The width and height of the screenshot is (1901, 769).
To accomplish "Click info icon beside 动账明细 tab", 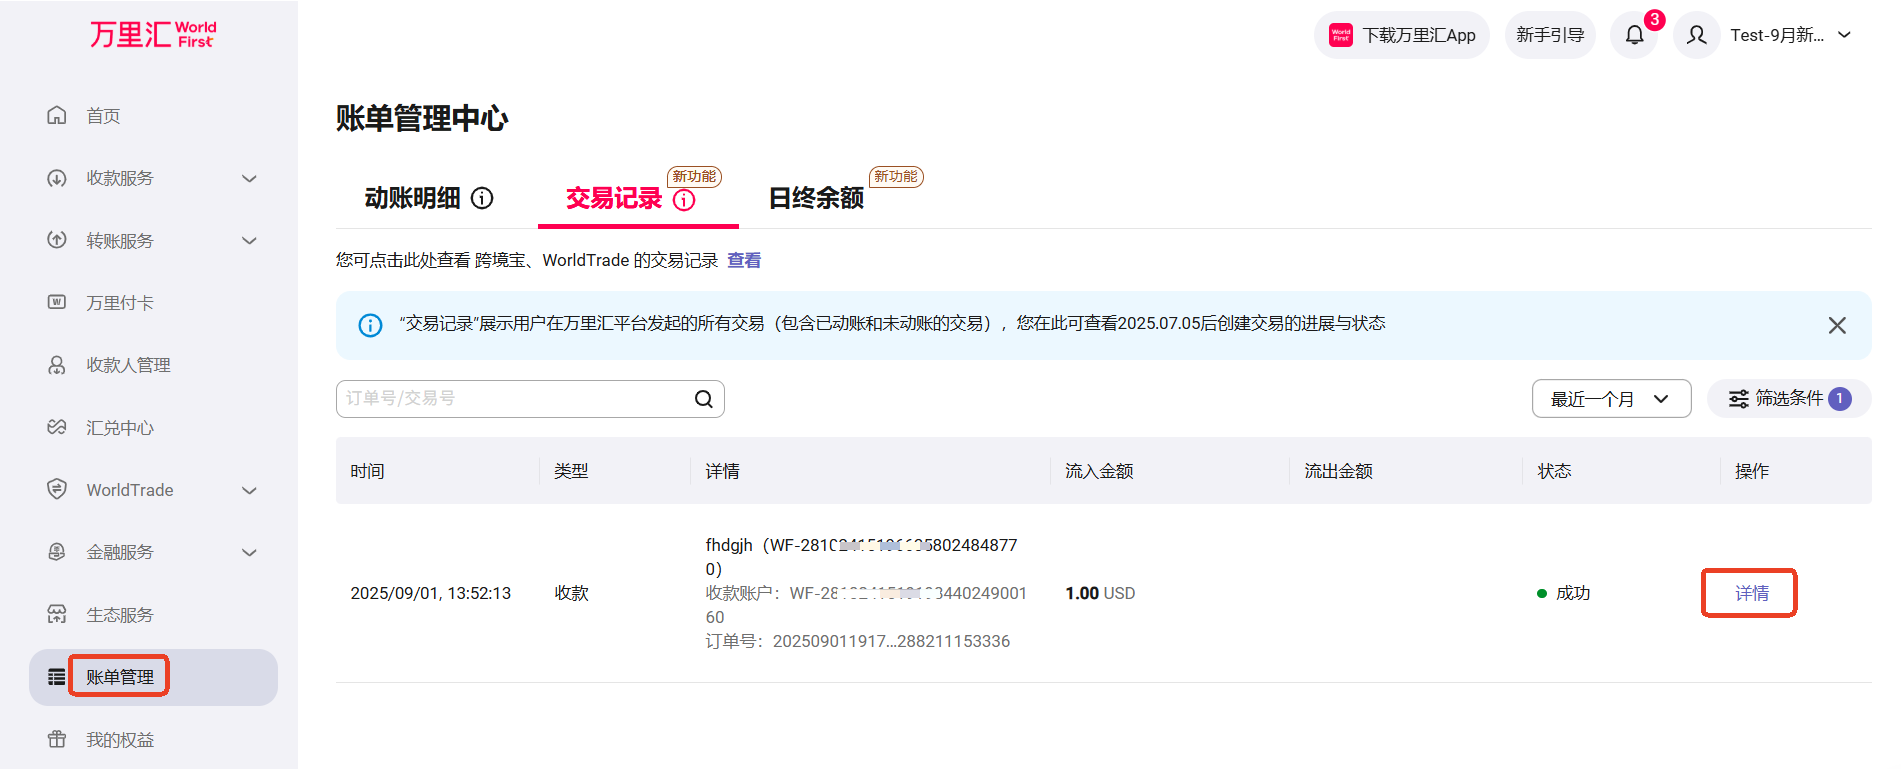I will [482, 198].
